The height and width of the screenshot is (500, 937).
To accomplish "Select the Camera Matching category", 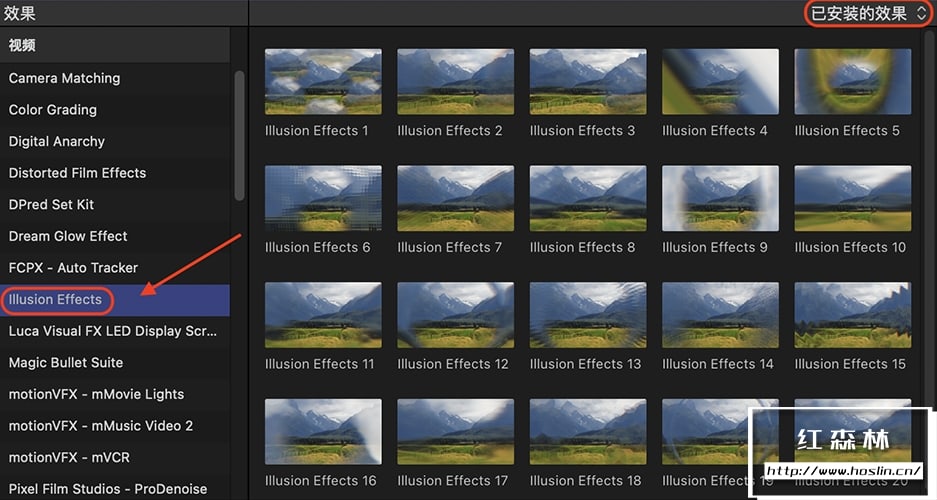I will click(x=115, y=78).
